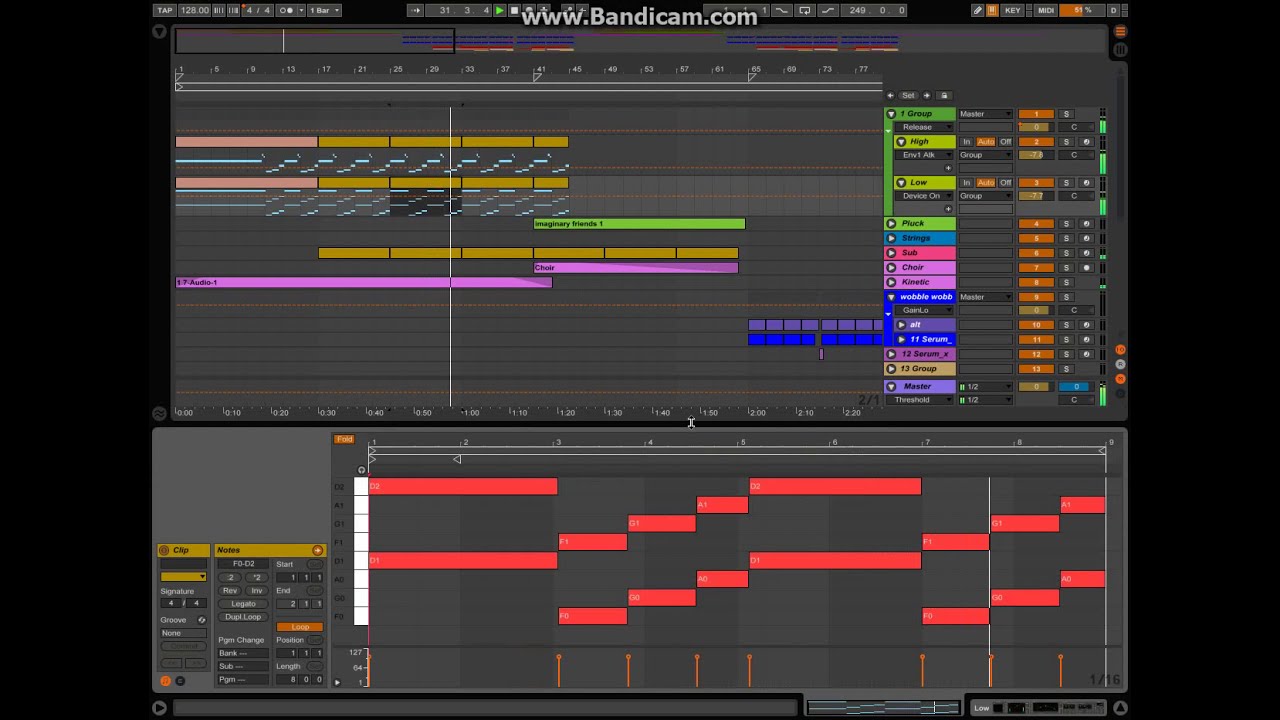Viewport: 1280px width, 720px height.
Task: Unfold the 13 Group track
Action: (x=891, y=368)
